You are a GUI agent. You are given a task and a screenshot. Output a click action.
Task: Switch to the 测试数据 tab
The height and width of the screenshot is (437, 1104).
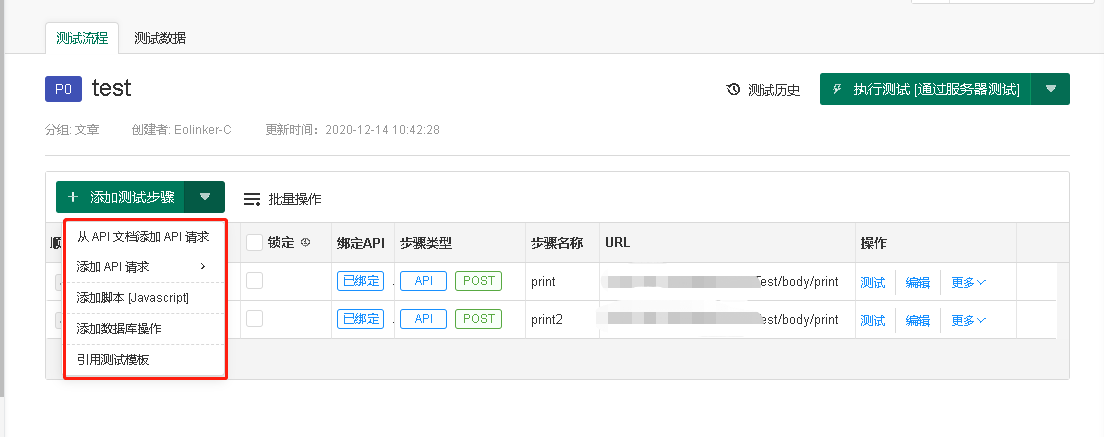160,38
